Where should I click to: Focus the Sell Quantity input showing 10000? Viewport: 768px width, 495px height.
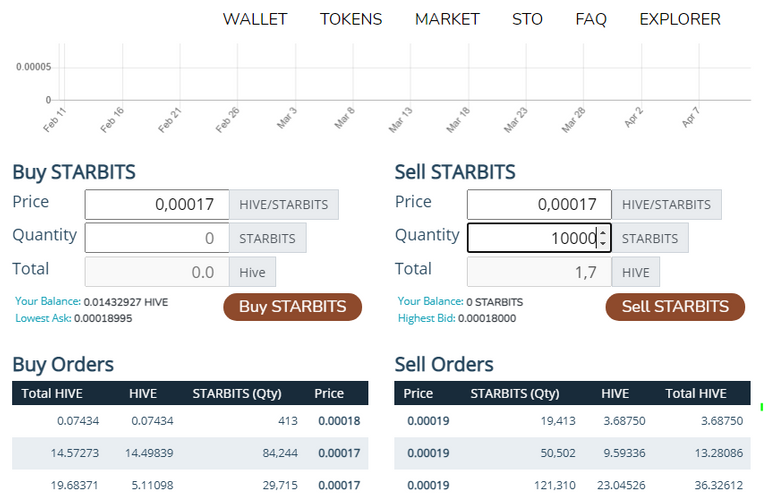click(x=539, y=238)
